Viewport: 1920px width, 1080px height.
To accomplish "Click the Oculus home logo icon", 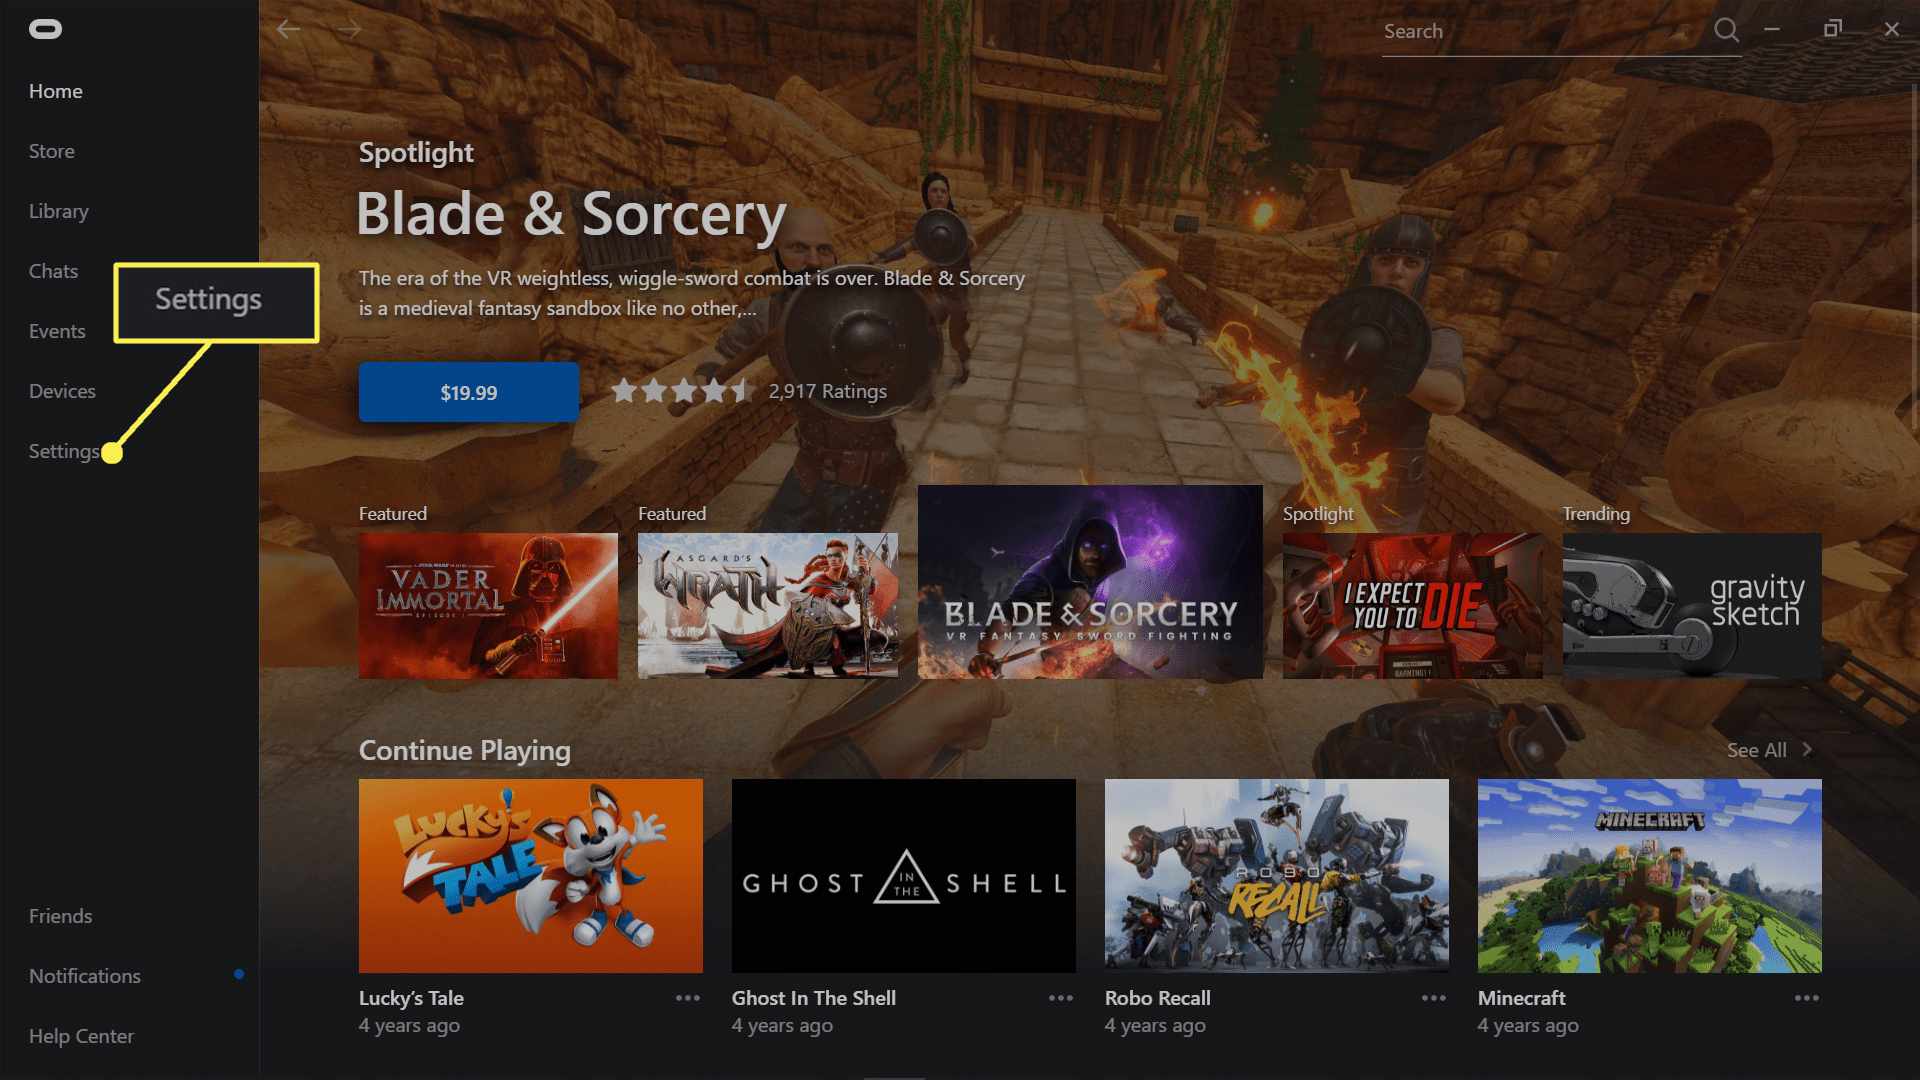I will [44, 29].
